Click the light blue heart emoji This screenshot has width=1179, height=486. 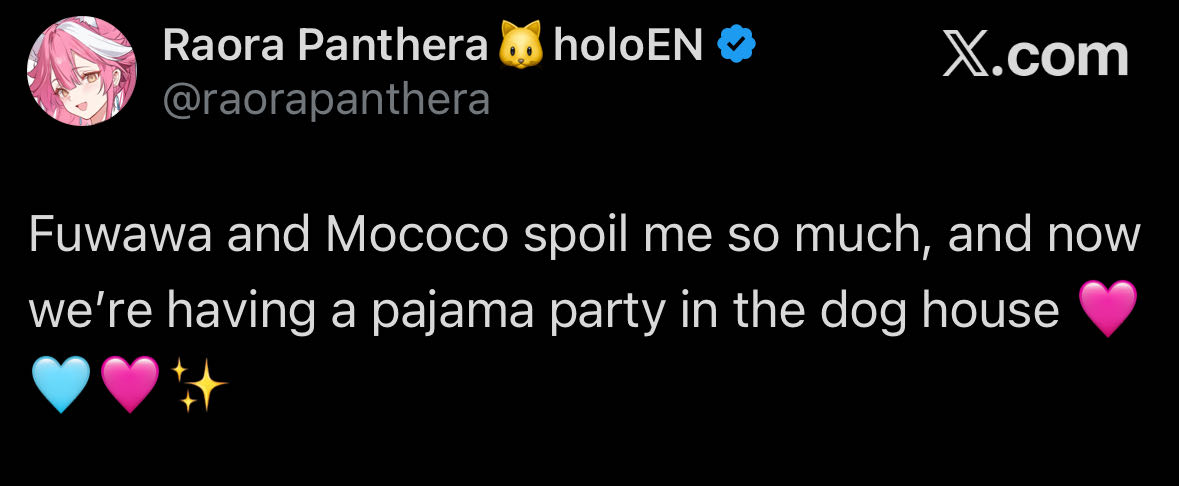click(60, 385)
